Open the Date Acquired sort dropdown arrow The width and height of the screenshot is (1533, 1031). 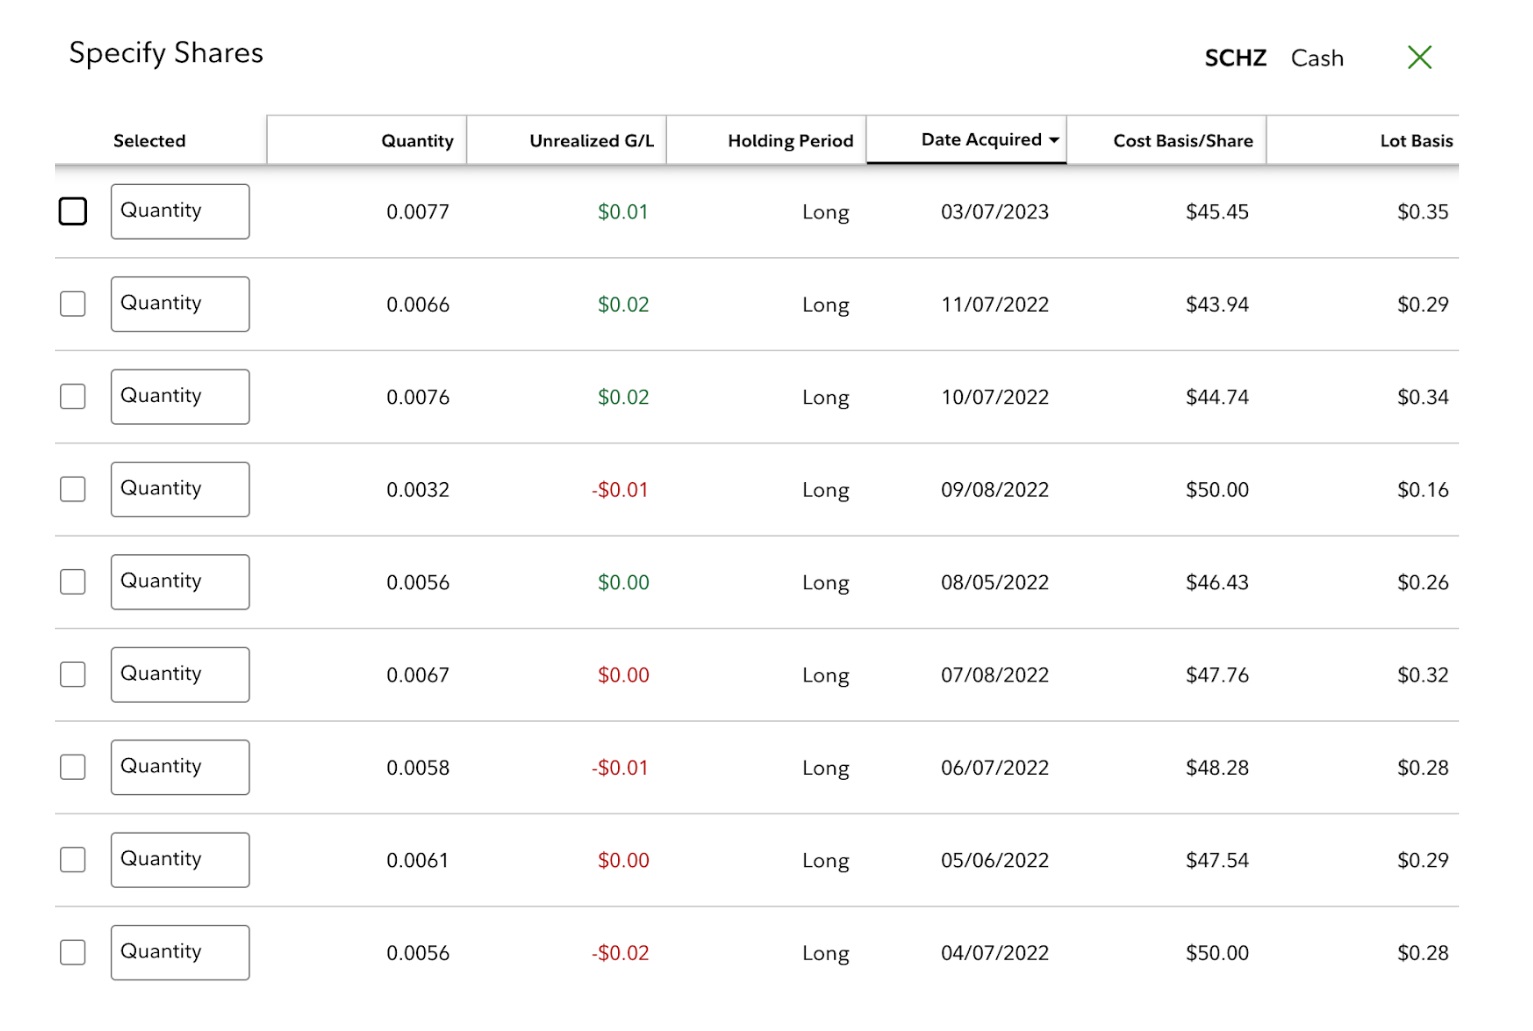pyautogui.click(x=1054, y=141)
